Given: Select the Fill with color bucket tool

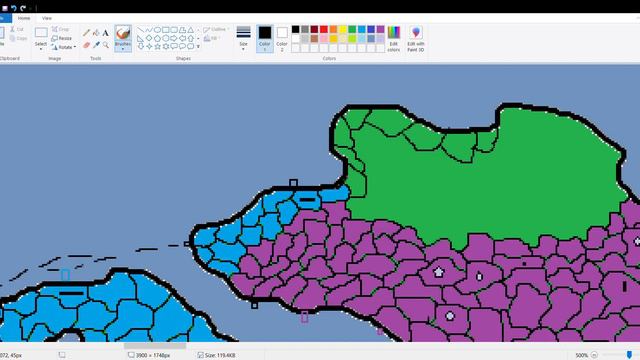Looking at the screenshot, I should [x=96, y=33].
